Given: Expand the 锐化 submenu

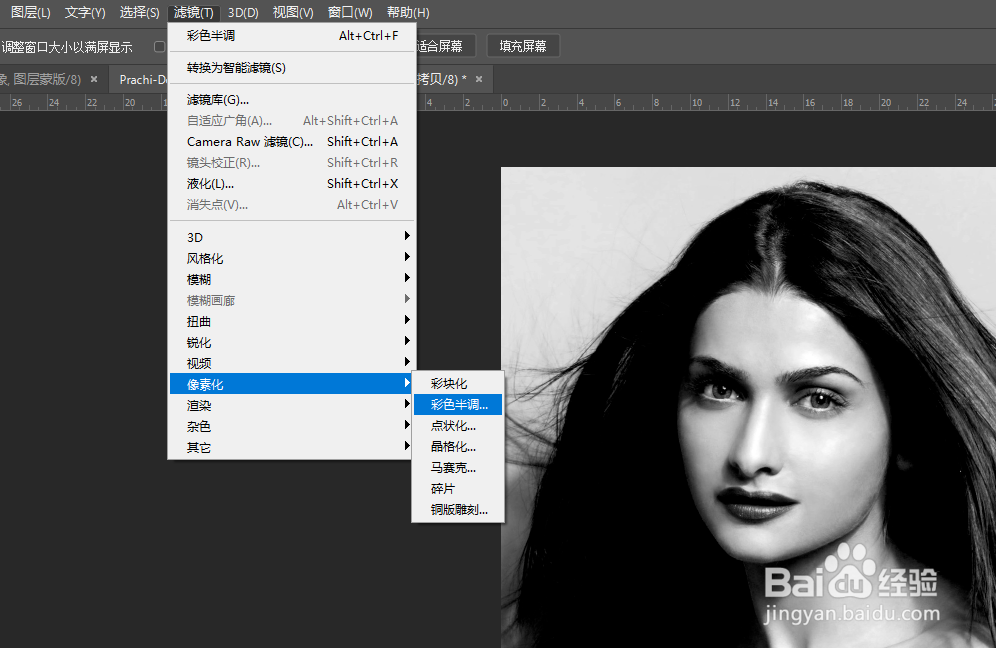Looking at the screenshot, I should 292,342.
